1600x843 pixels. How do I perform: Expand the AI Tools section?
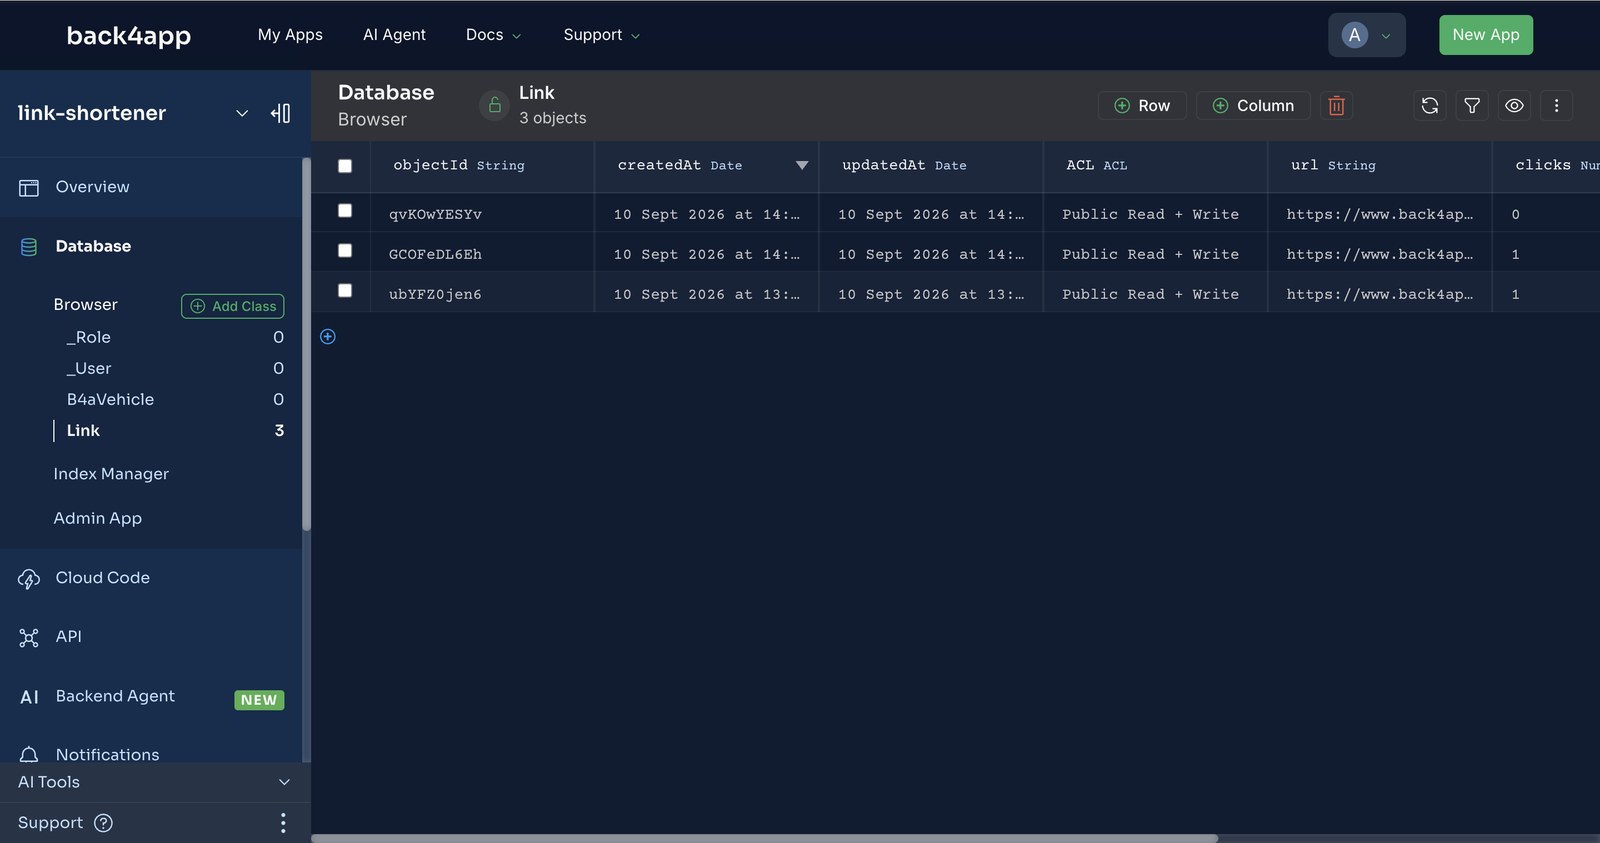tap(155, 782)
